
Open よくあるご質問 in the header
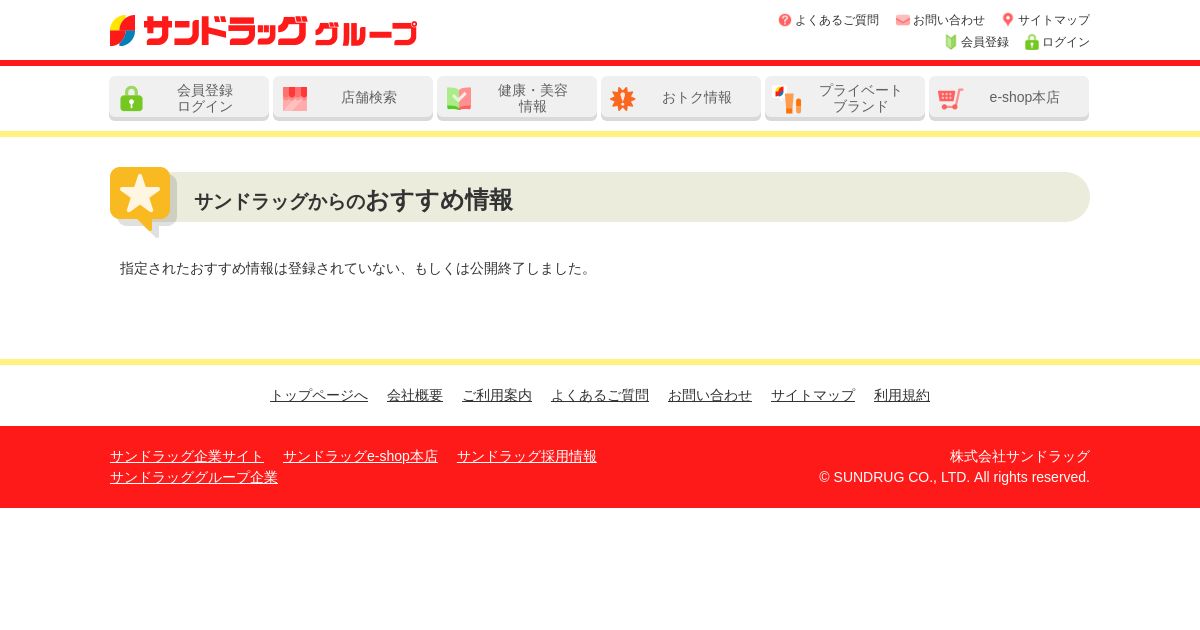837,20
